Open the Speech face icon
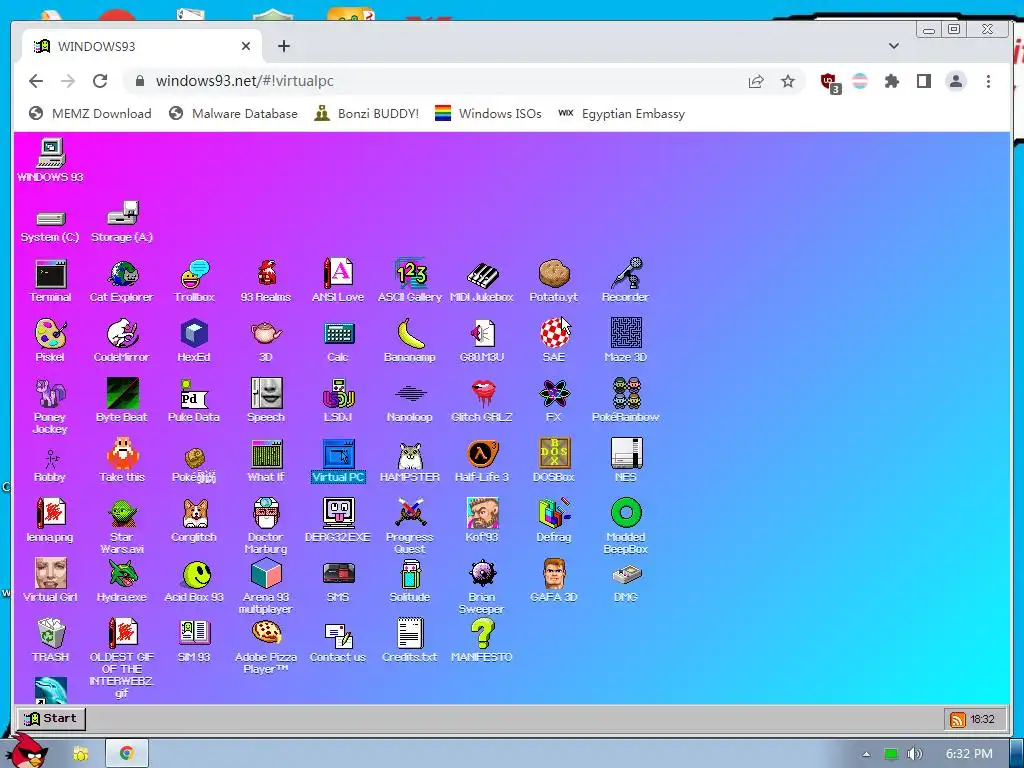Viewport: 1024px width, 768px height. (x=266, y=400)
